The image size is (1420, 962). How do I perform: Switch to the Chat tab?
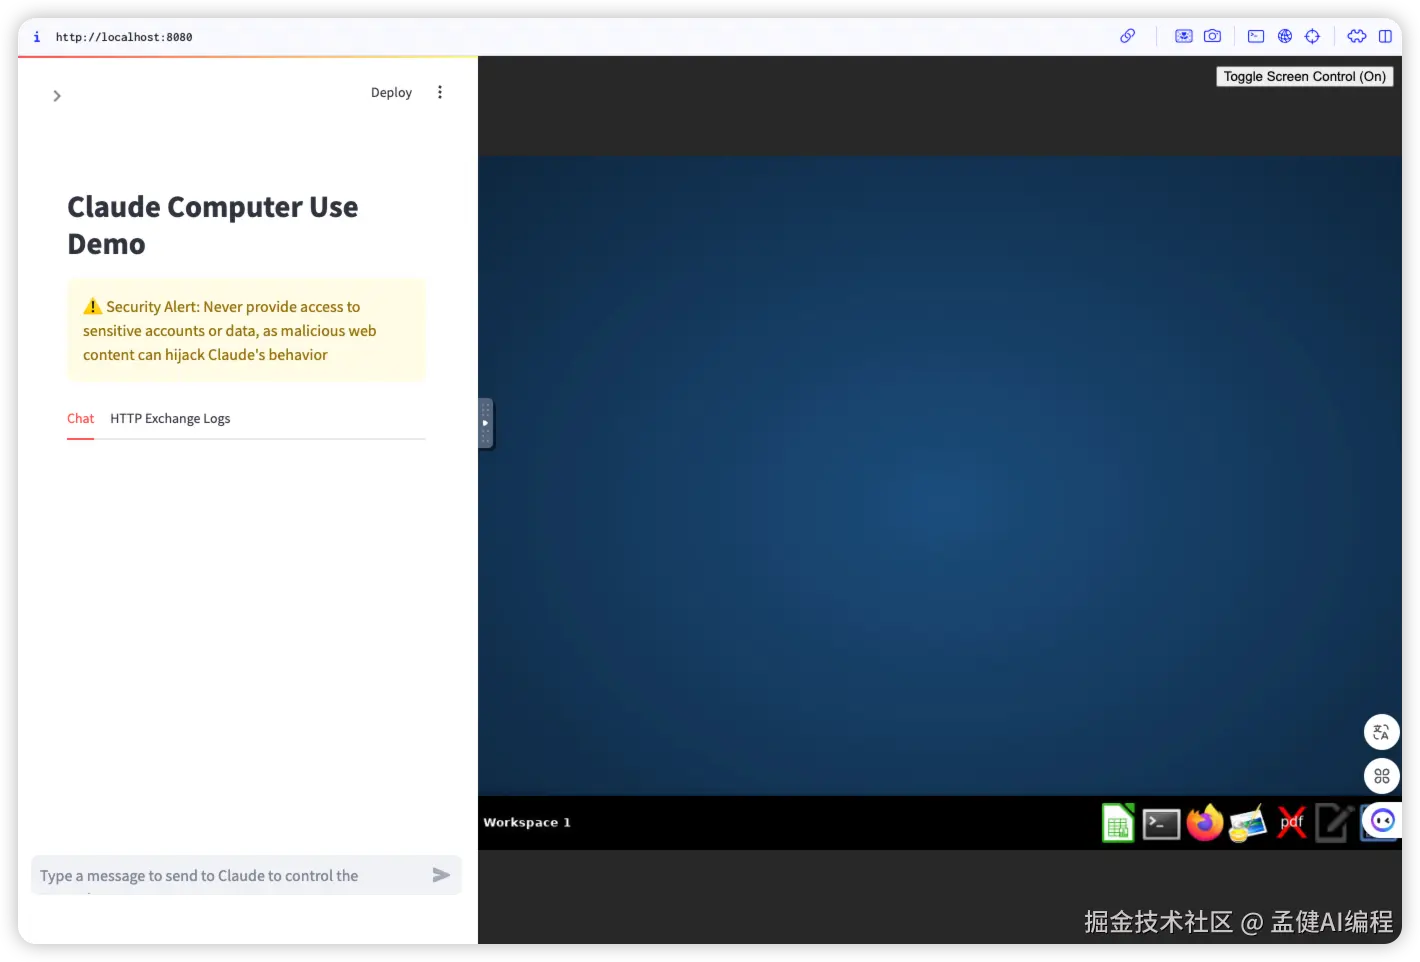pos(80,418)
